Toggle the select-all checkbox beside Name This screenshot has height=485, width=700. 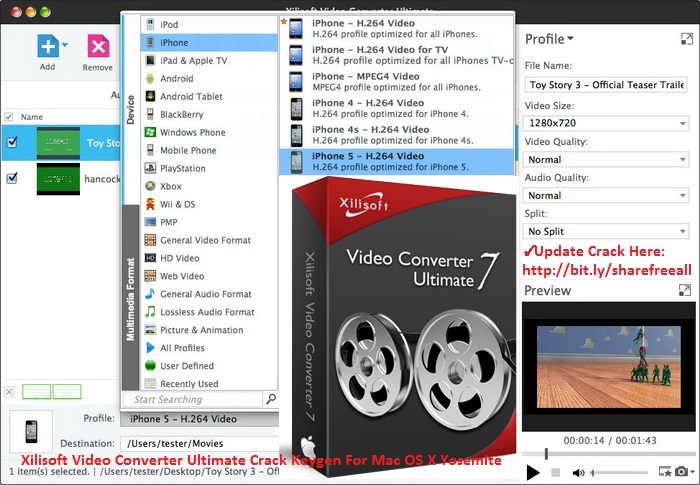pos(9,117)
